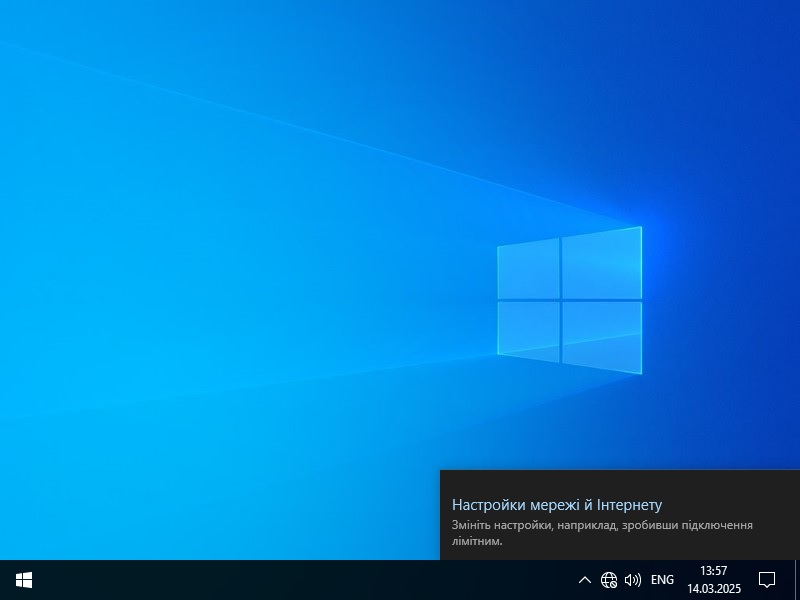
Task: Click the 'Змініть настройки' description text
Action: click(602, 533)
